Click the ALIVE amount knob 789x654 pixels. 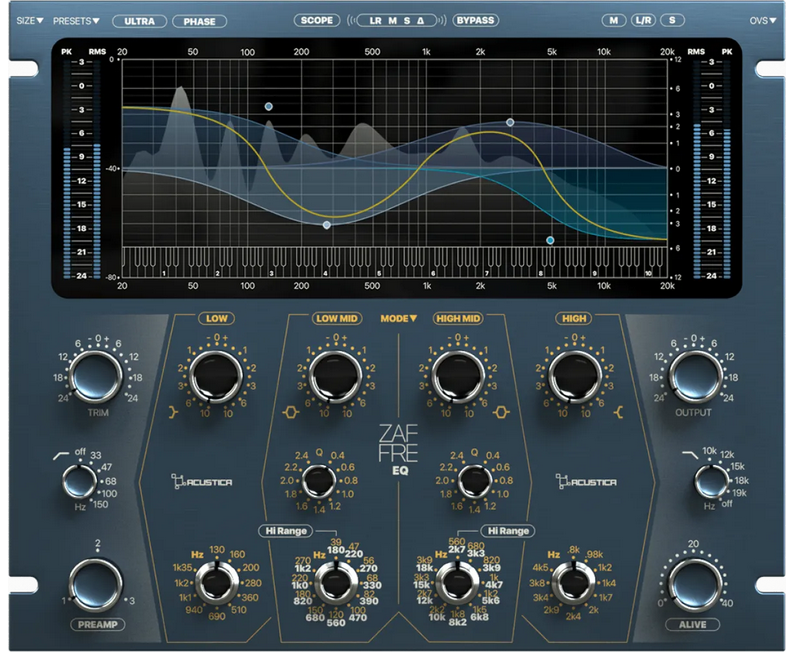[x=694, y=585]
